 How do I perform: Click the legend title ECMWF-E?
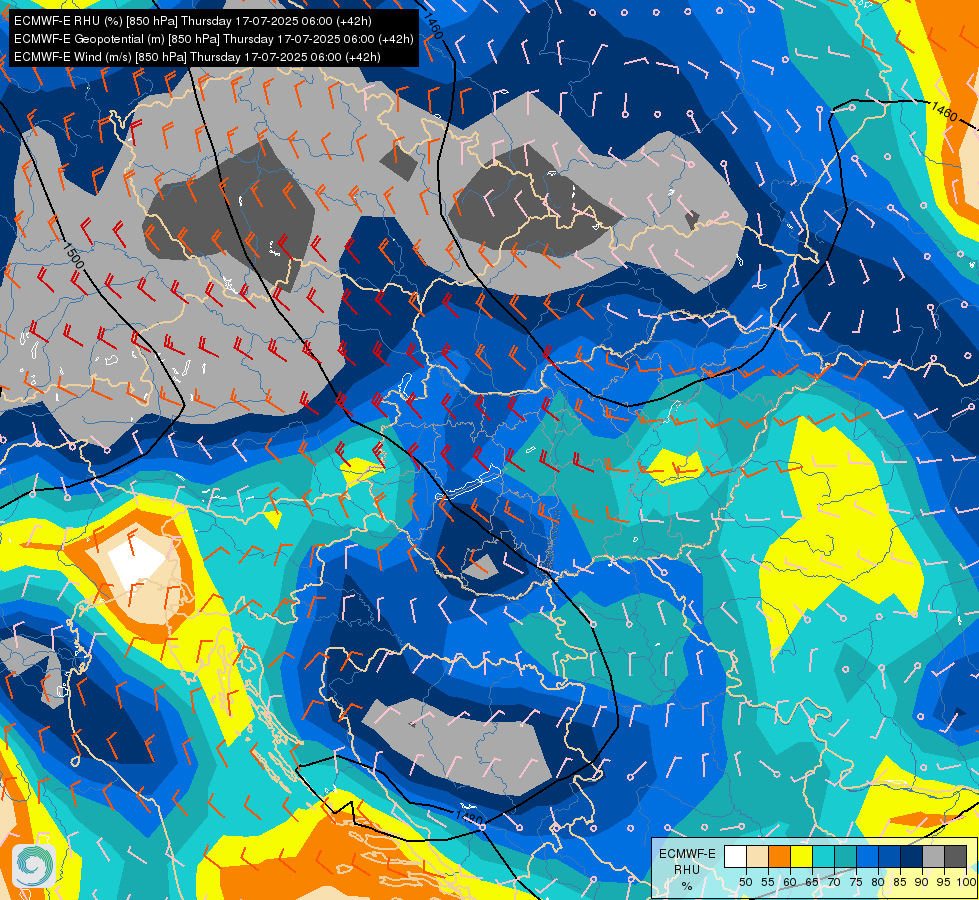(687, 854)
